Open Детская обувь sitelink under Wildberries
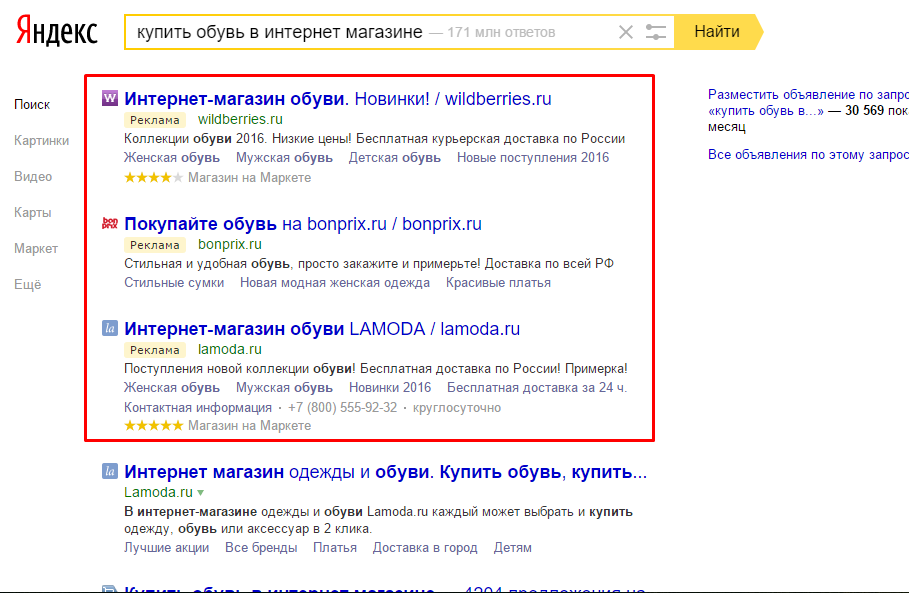This screenshot has height=593, width=909. [394, 158]
